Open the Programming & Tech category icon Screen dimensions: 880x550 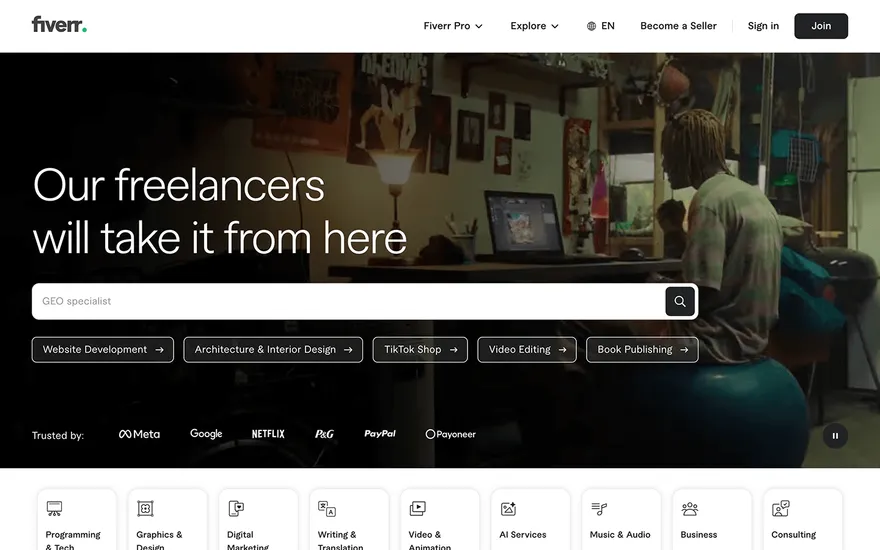pos(54,508)
